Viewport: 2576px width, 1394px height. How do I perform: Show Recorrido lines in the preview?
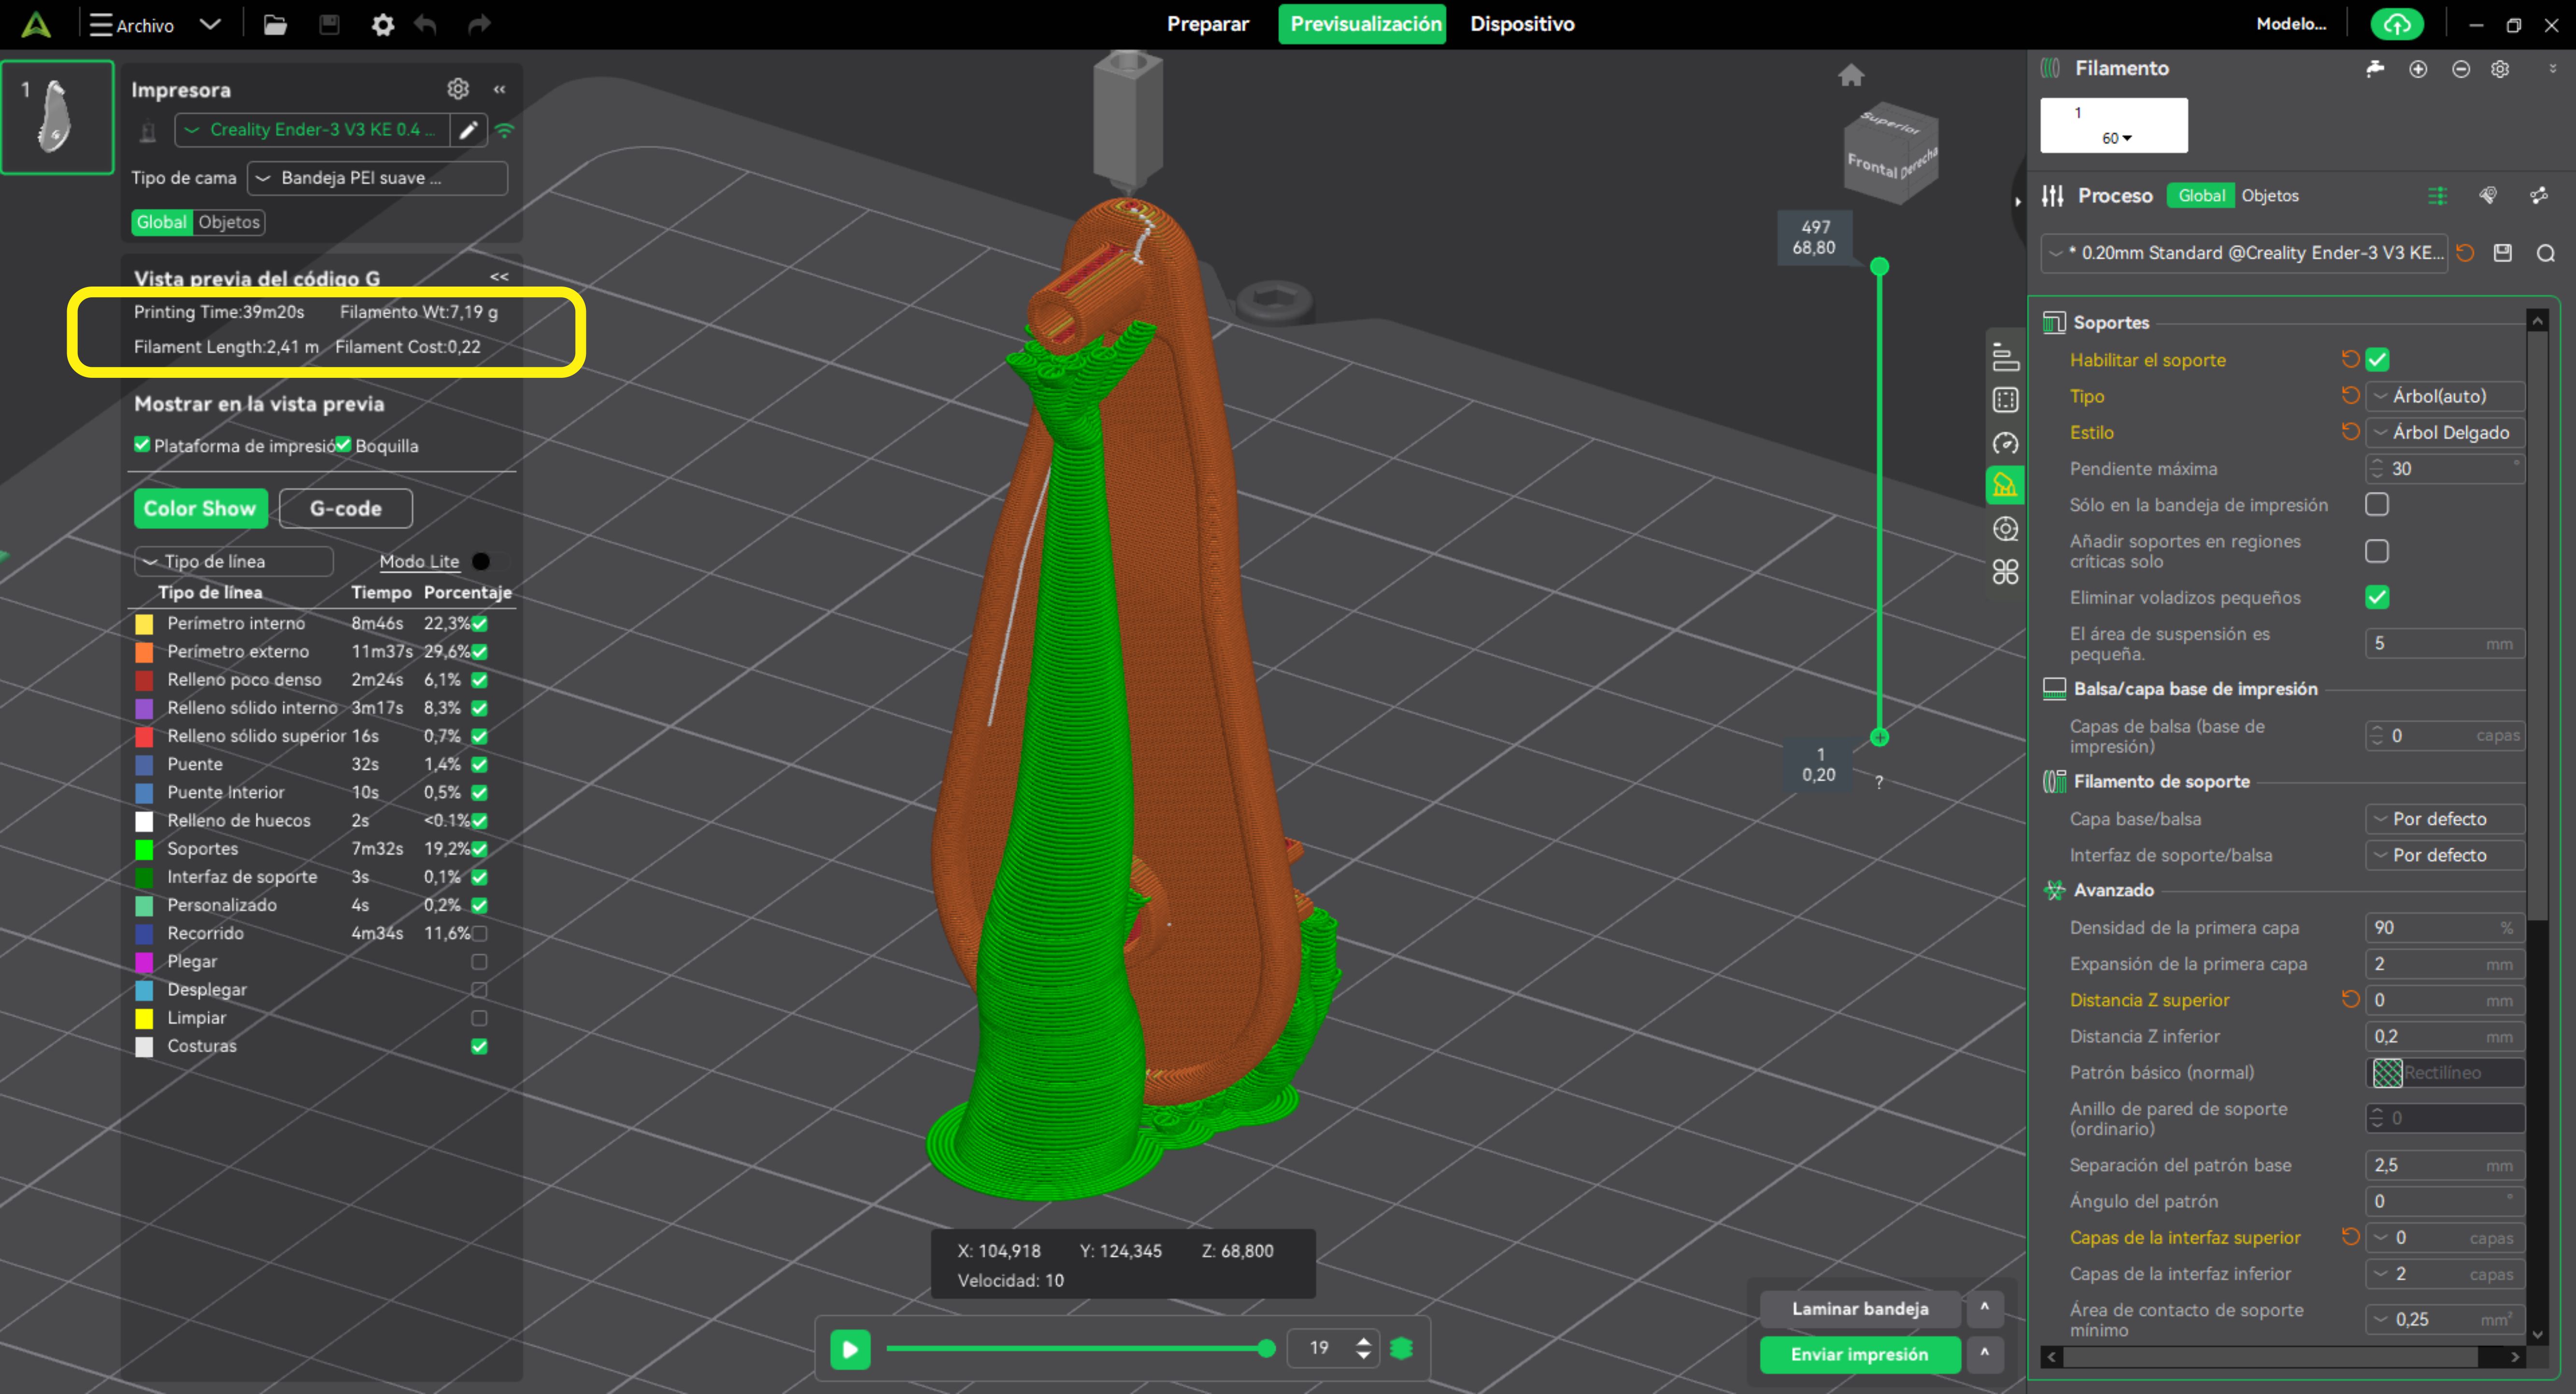click(x=479, y=933)
